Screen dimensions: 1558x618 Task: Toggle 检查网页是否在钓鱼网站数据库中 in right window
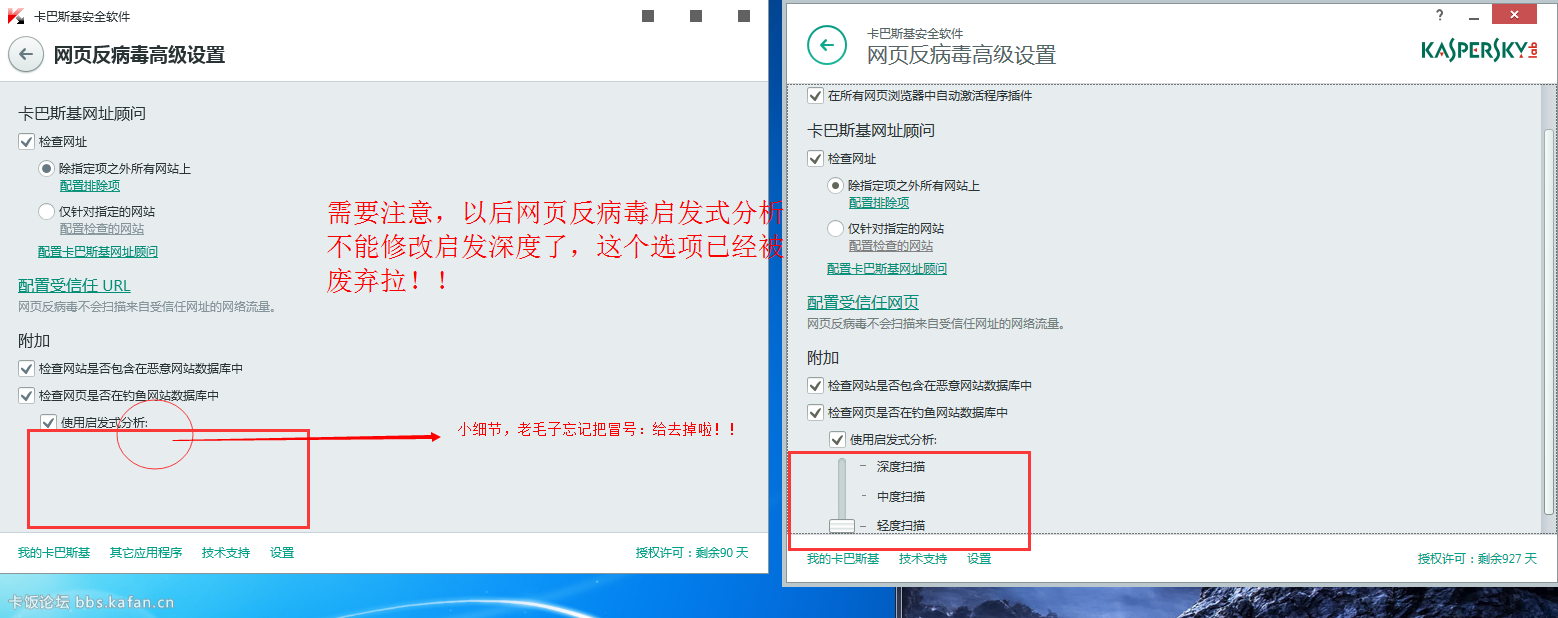point(816,412)
